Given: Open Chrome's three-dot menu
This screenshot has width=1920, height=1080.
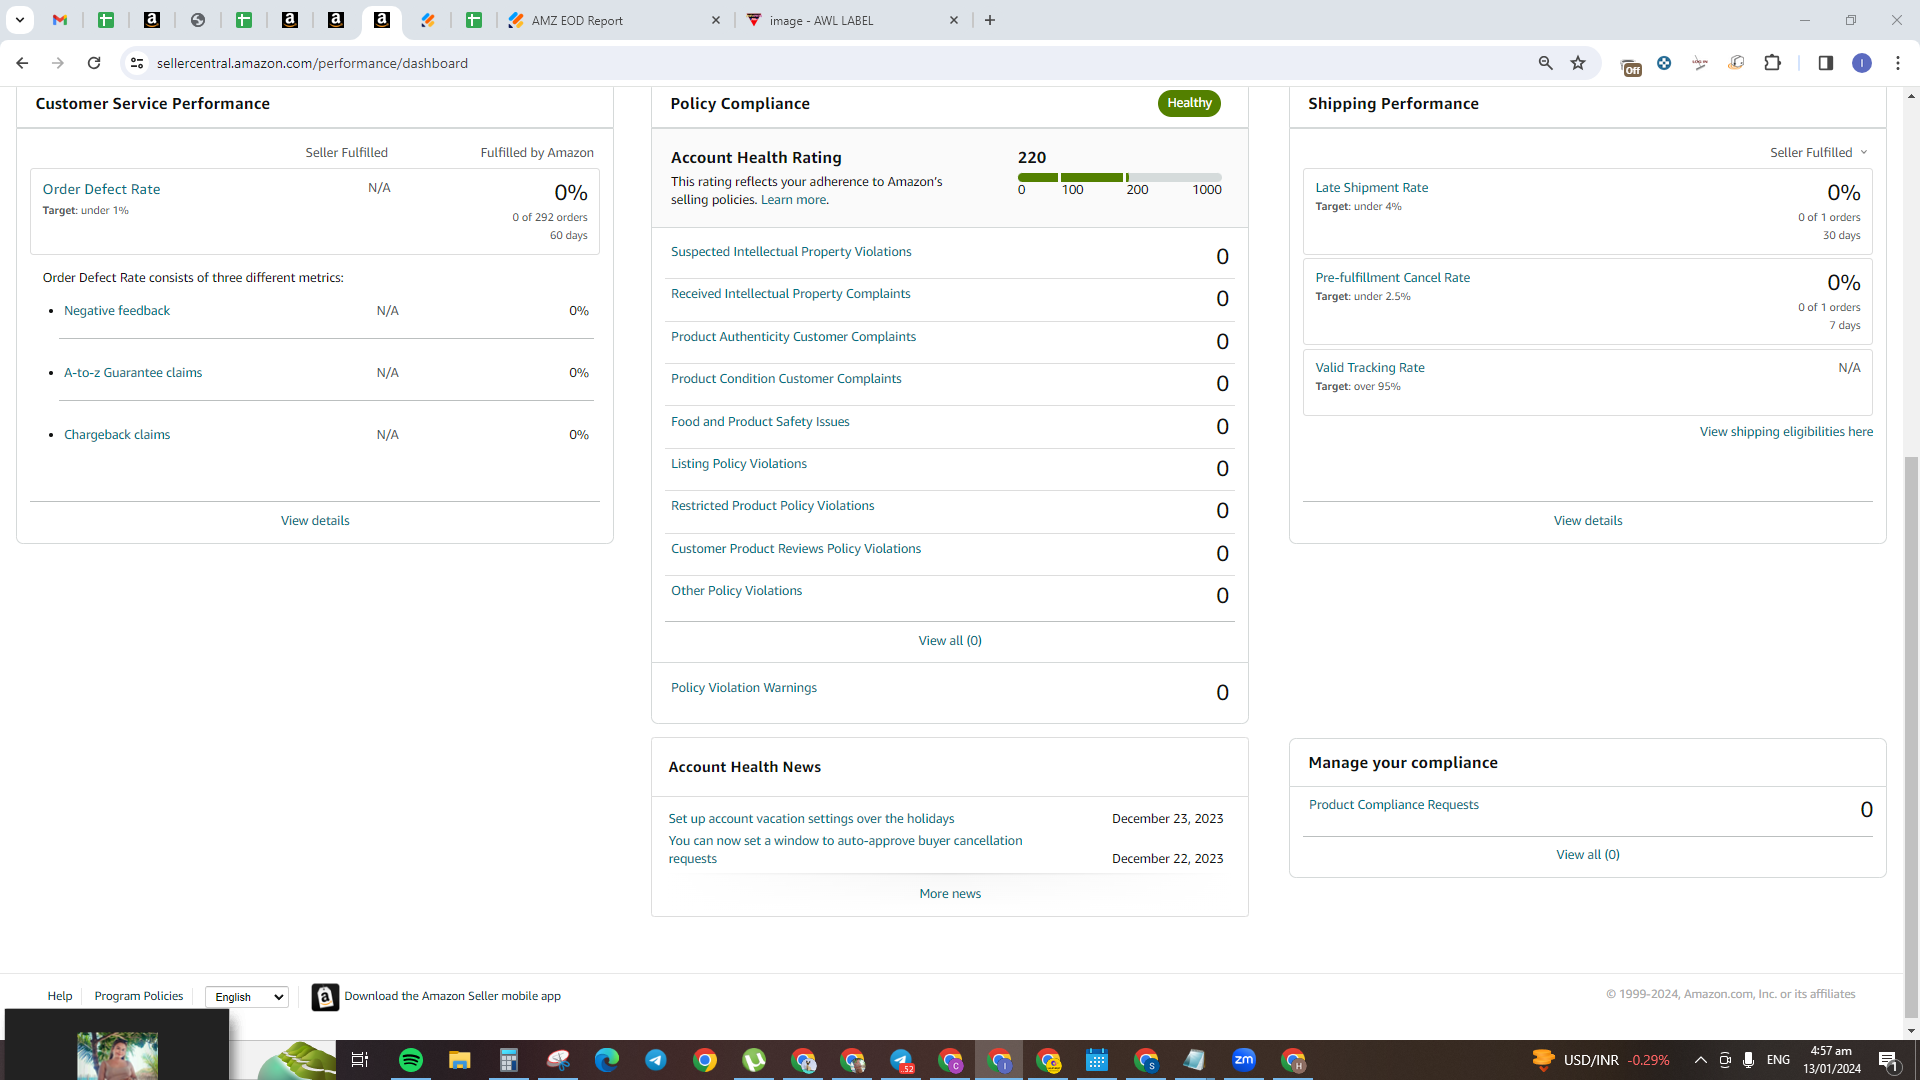Looking at the screenshot, I should click(1898, 63).
